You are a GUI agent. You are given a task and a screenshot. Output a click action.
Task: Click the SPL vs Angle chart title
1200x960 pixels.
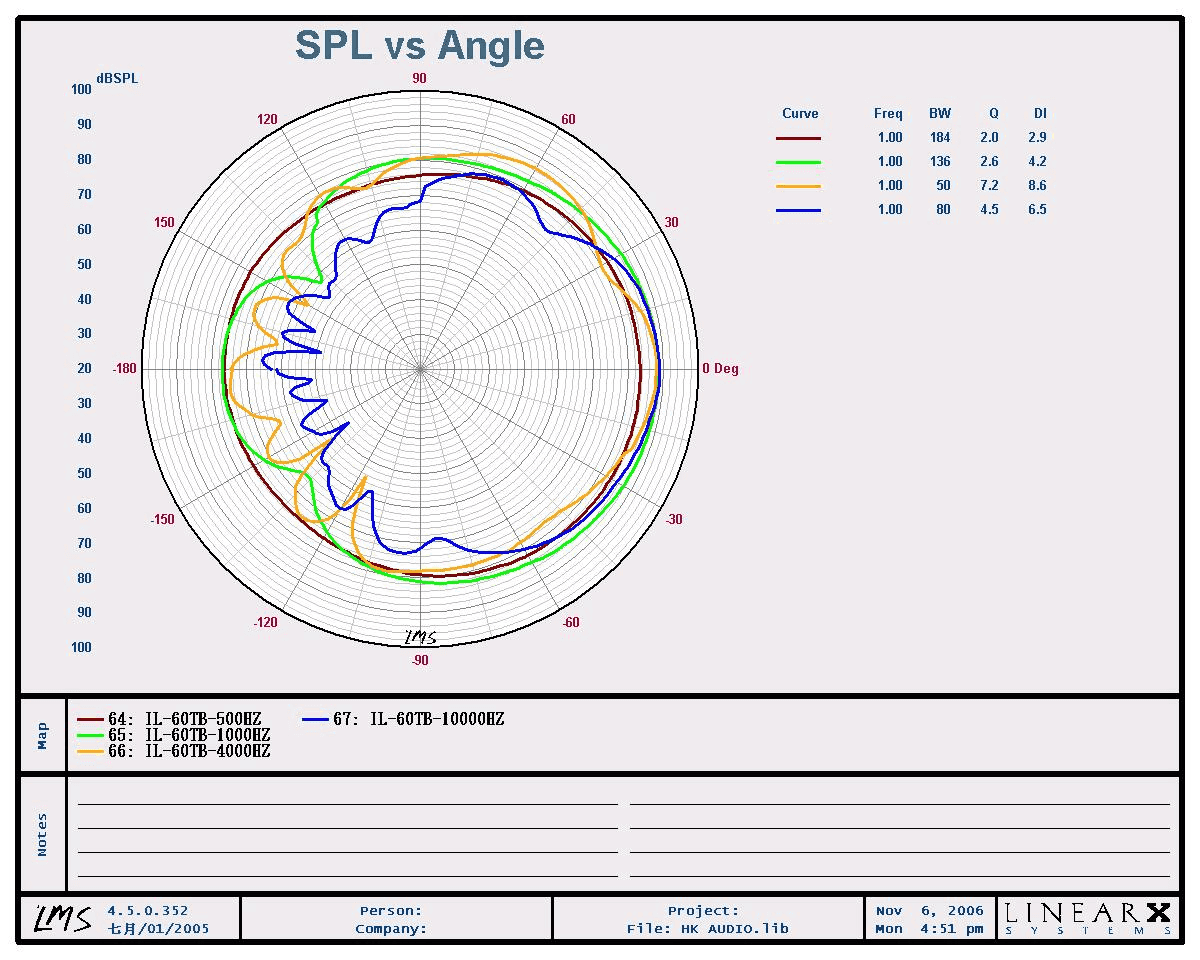[x=419, y=46]
